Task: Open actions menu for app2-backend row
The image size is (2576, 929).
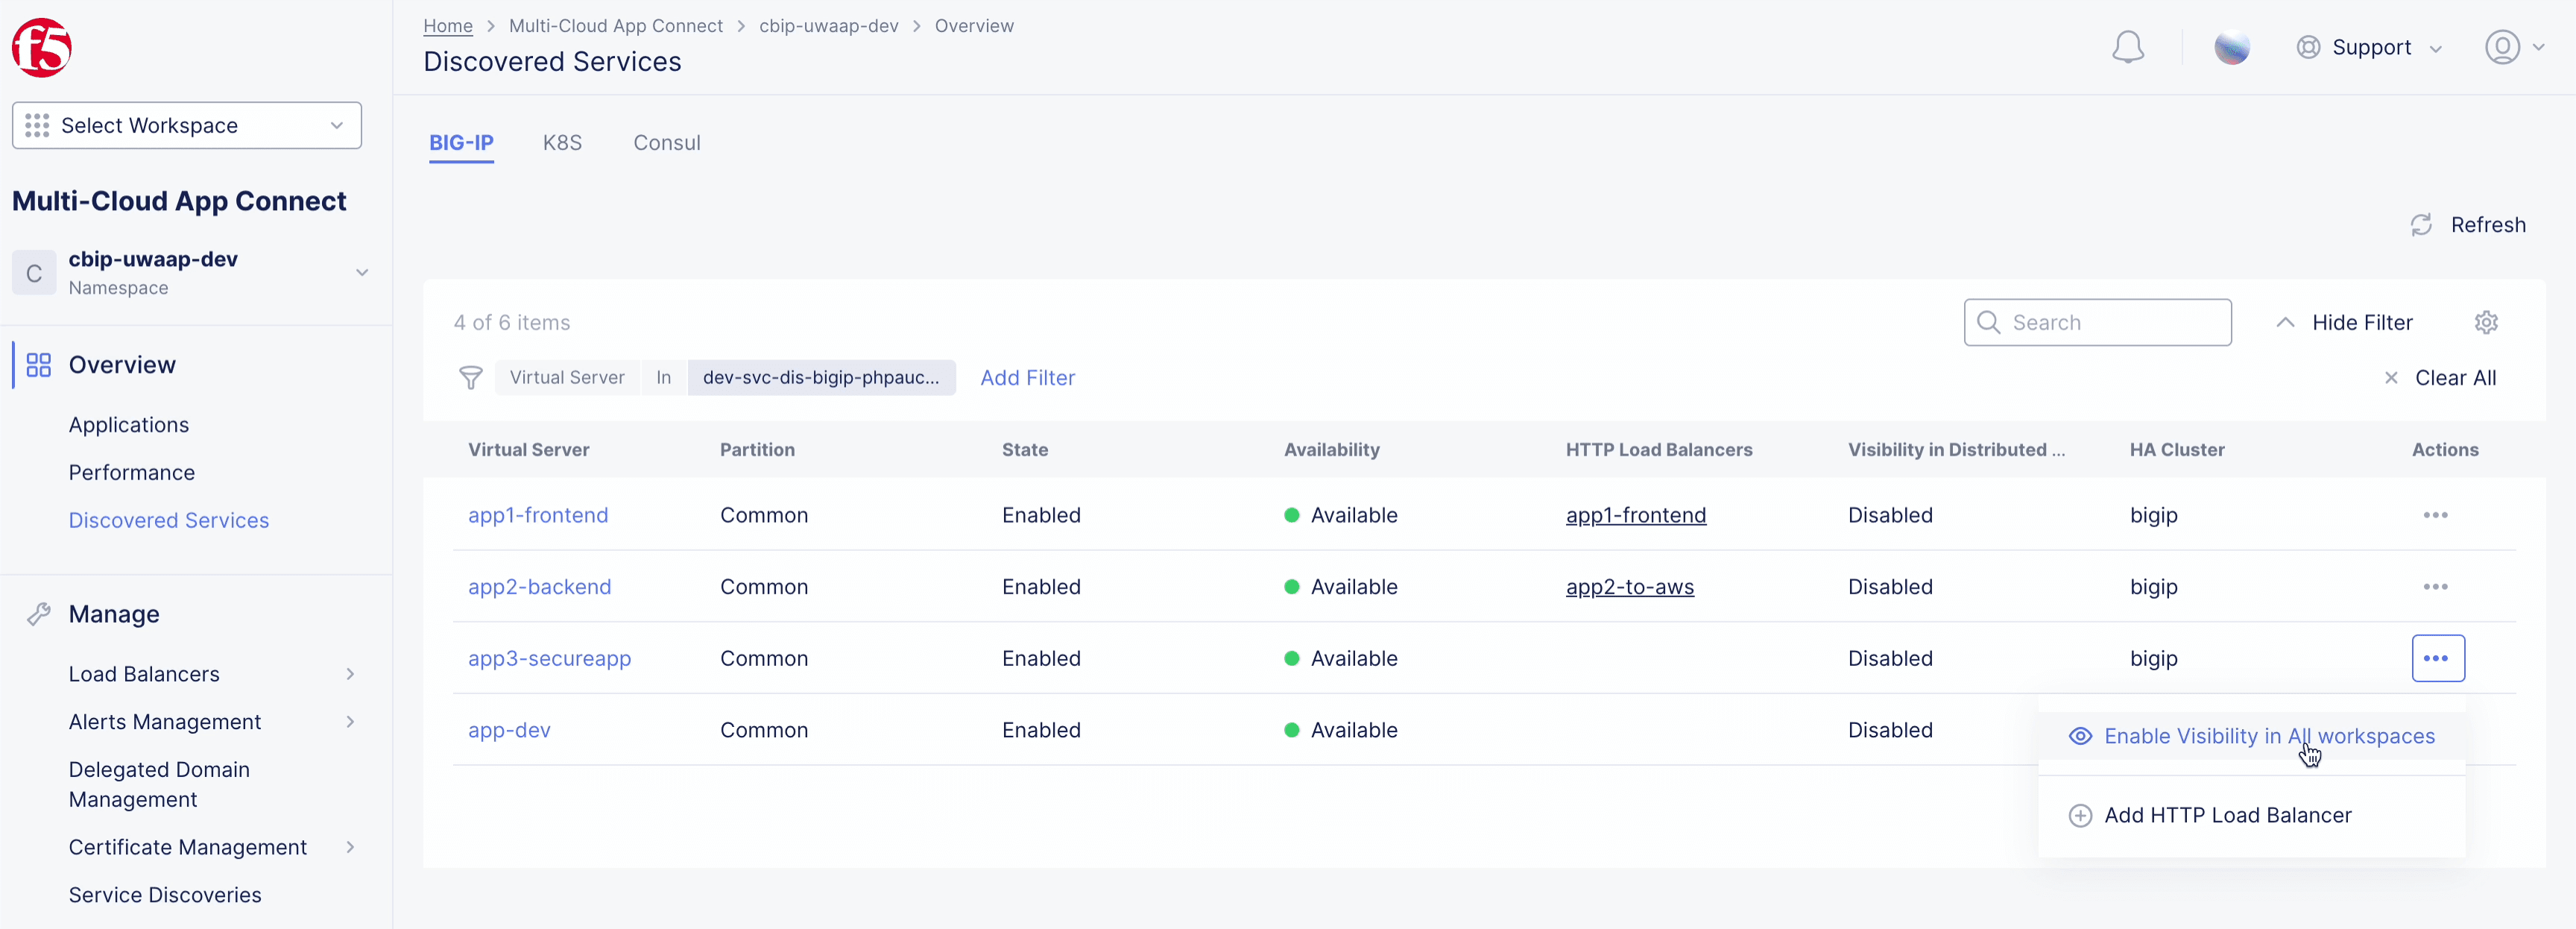Action: pyautogui.click(x=2435, y=587)
